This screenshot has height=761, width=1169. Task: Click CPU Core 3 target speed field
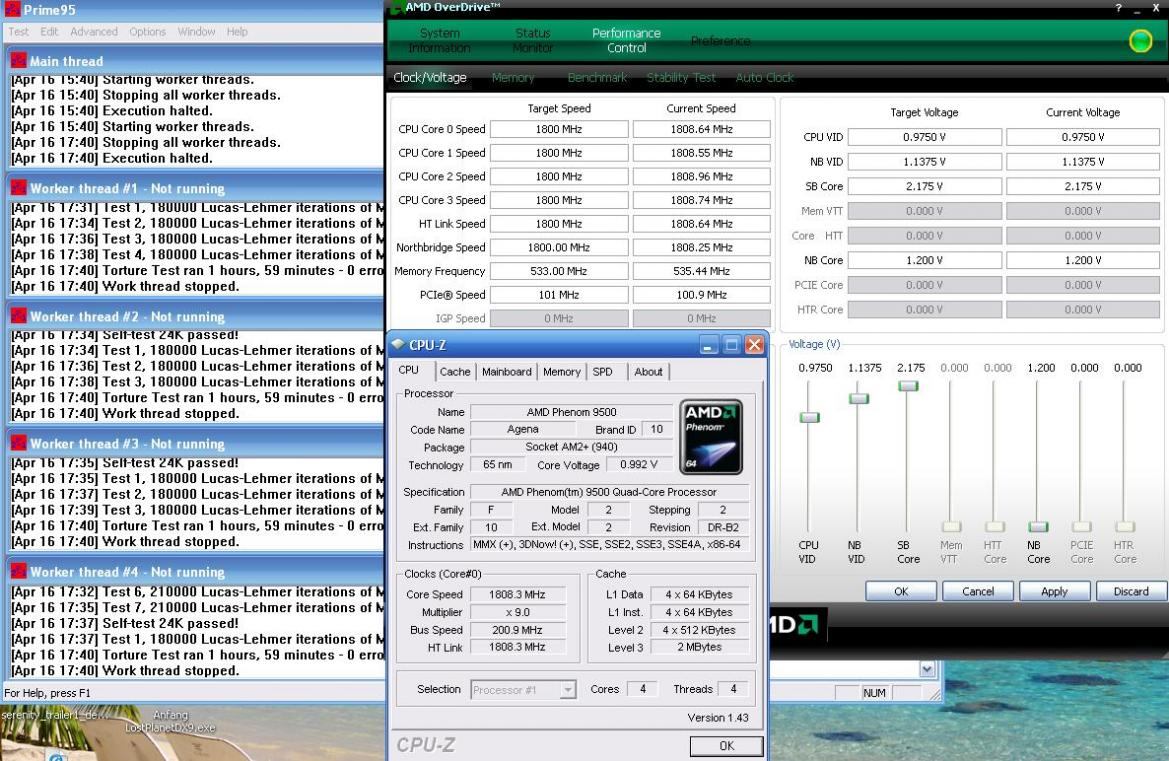(558, 200)
